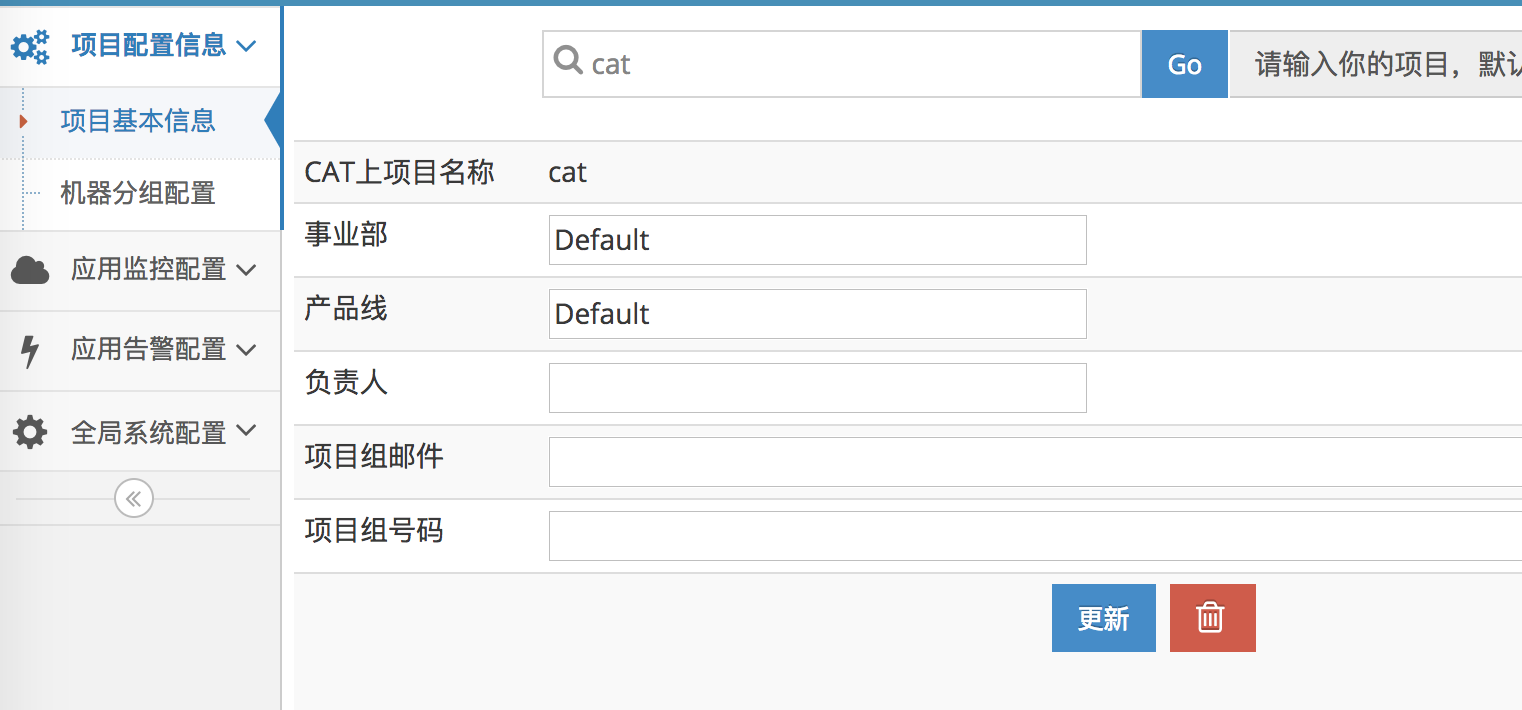Click inside the 负责人 input field
The width and height of the screenshot is (1522, 710).
pos(816,387)
